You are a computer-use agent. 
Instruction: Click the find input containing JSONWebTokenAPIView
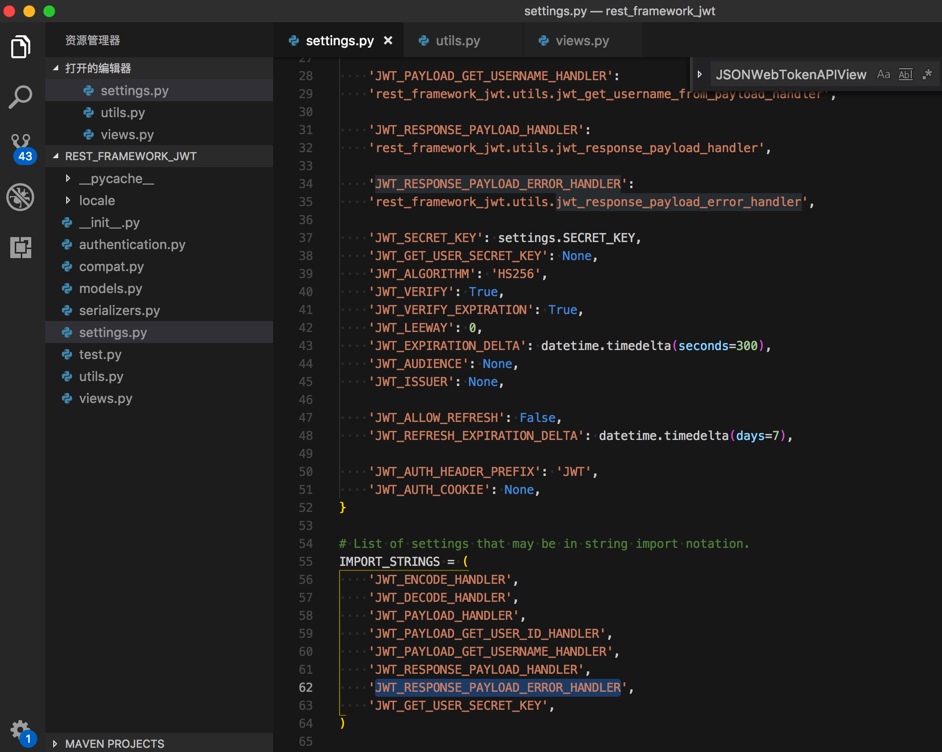[x=790, y=75]
